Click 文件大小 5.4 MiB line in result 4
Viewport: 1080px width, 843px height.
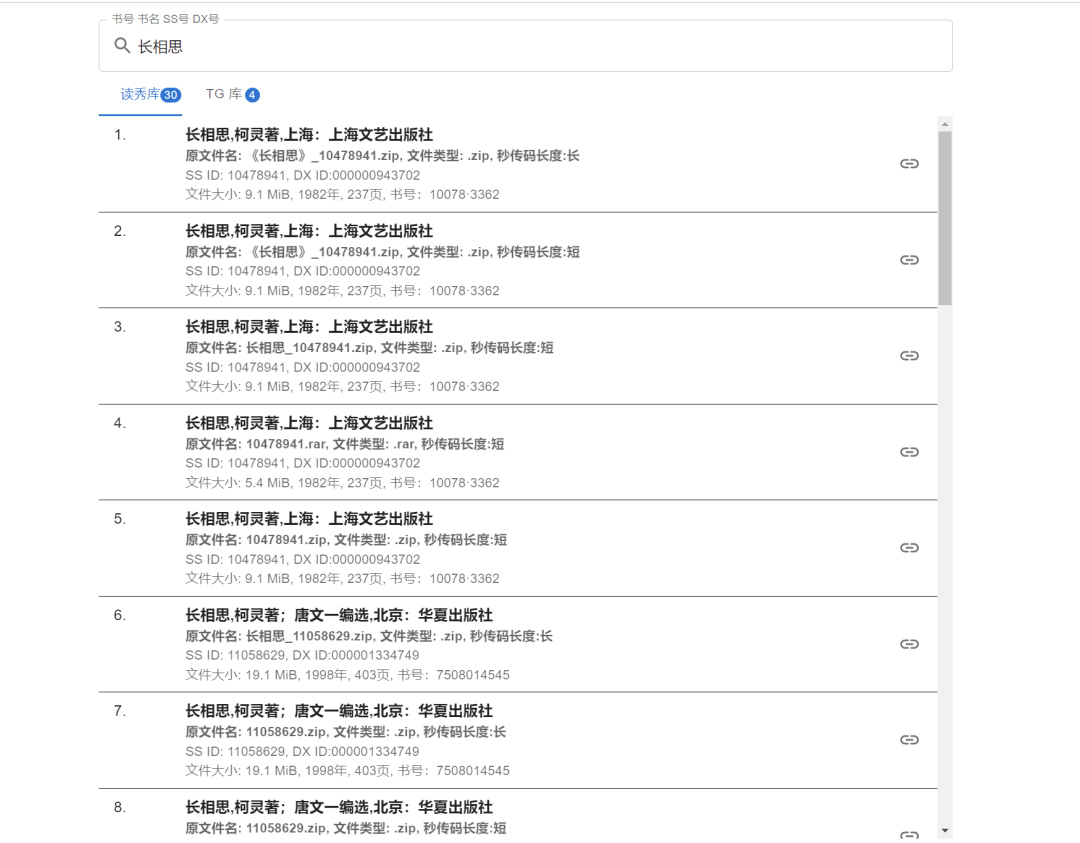click(342, 483)
